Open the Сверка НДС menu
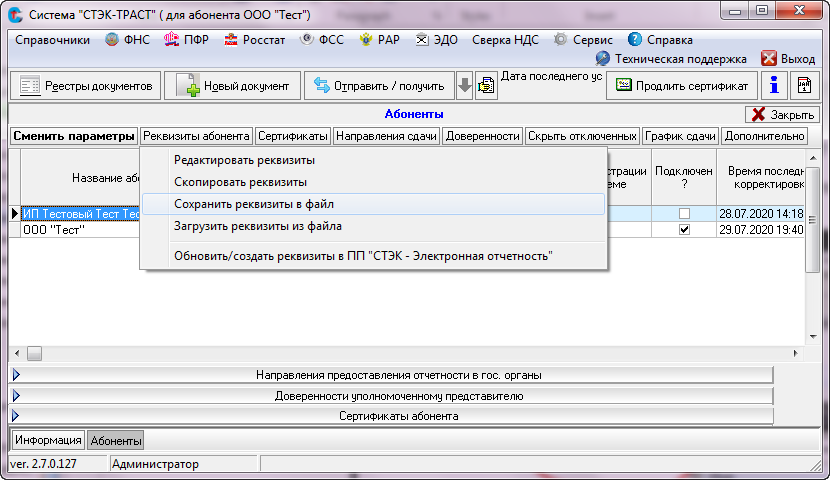 pyautogui.click(x=505, y=40)
